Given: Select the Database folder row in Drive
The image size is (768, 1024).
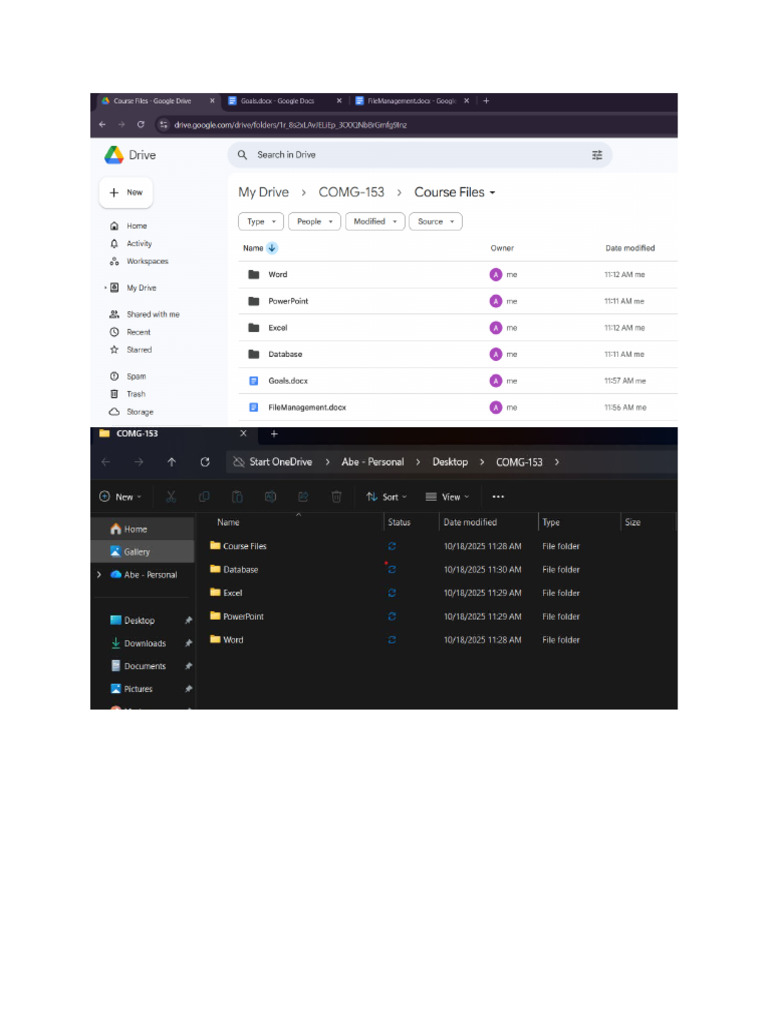Looking at the screenshot, I should (457, 354).
